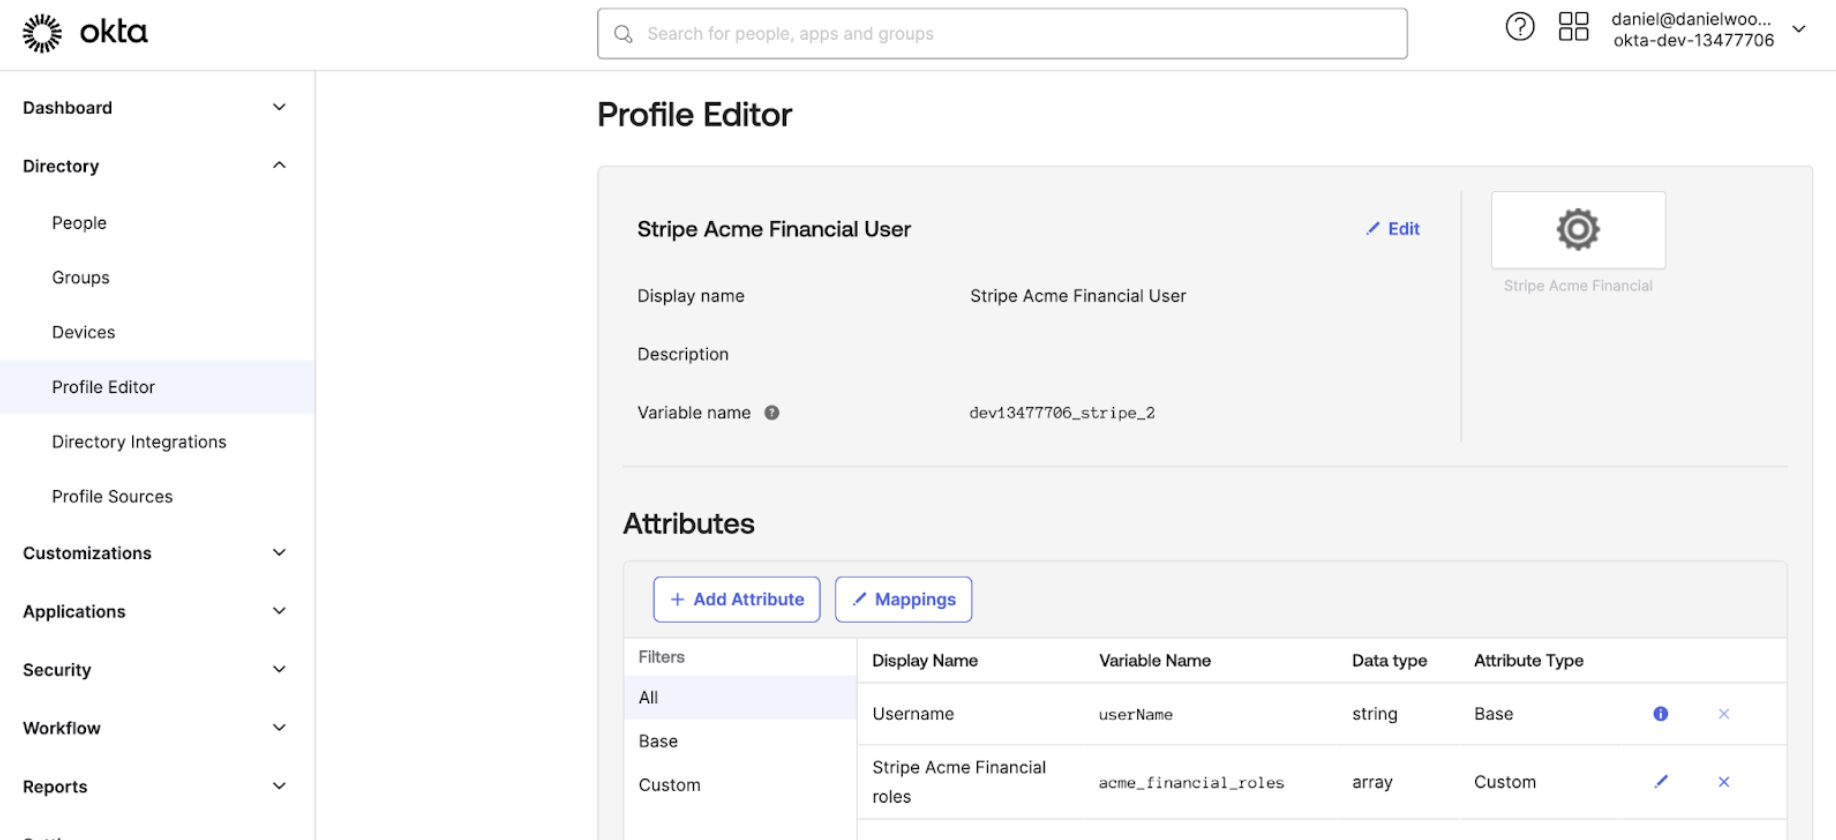Expand the Applications menu section
The image size is (1836, 840).
pos(279,611)
